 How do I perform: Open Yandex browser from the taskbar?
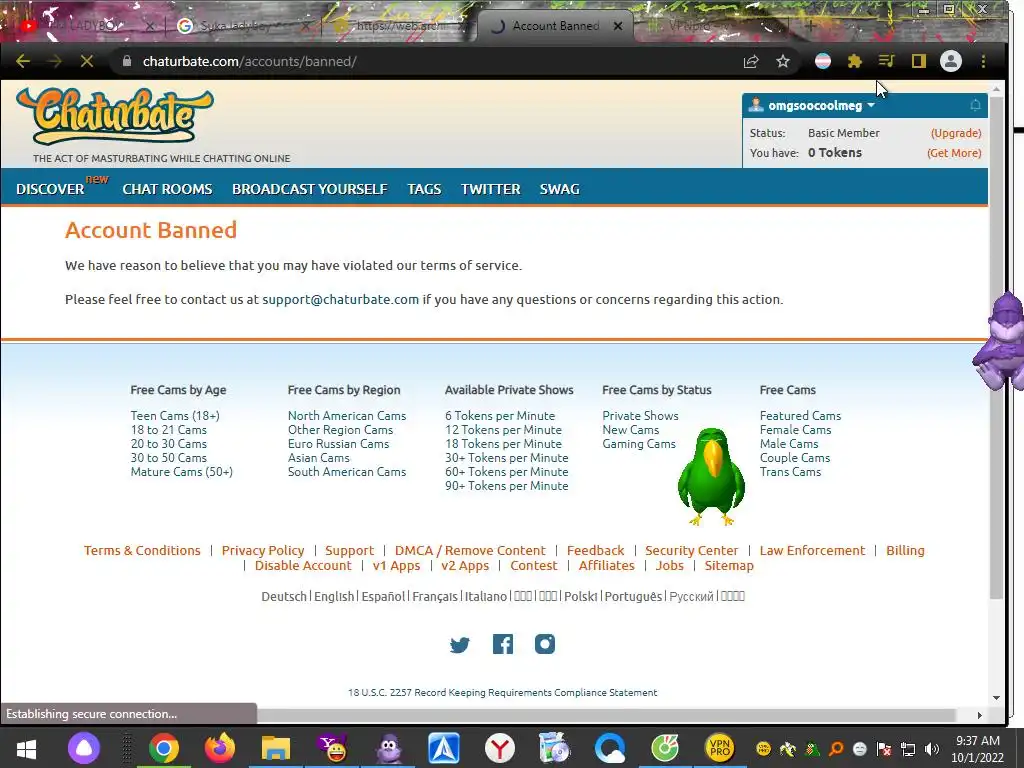point(500,748)
